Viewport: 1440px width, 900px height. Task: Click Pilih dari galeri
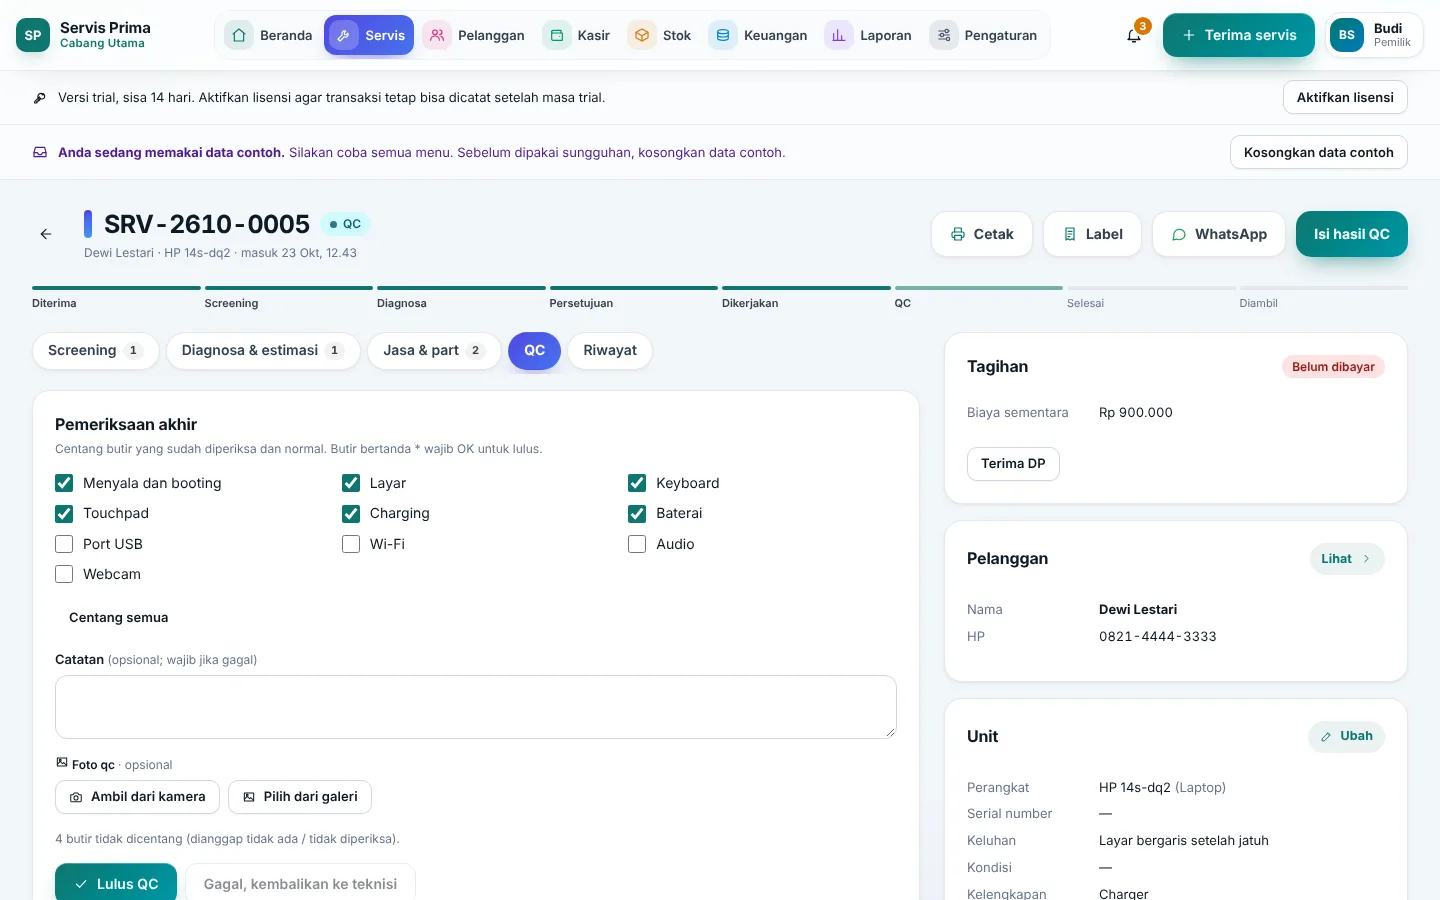tap(300, 797)
